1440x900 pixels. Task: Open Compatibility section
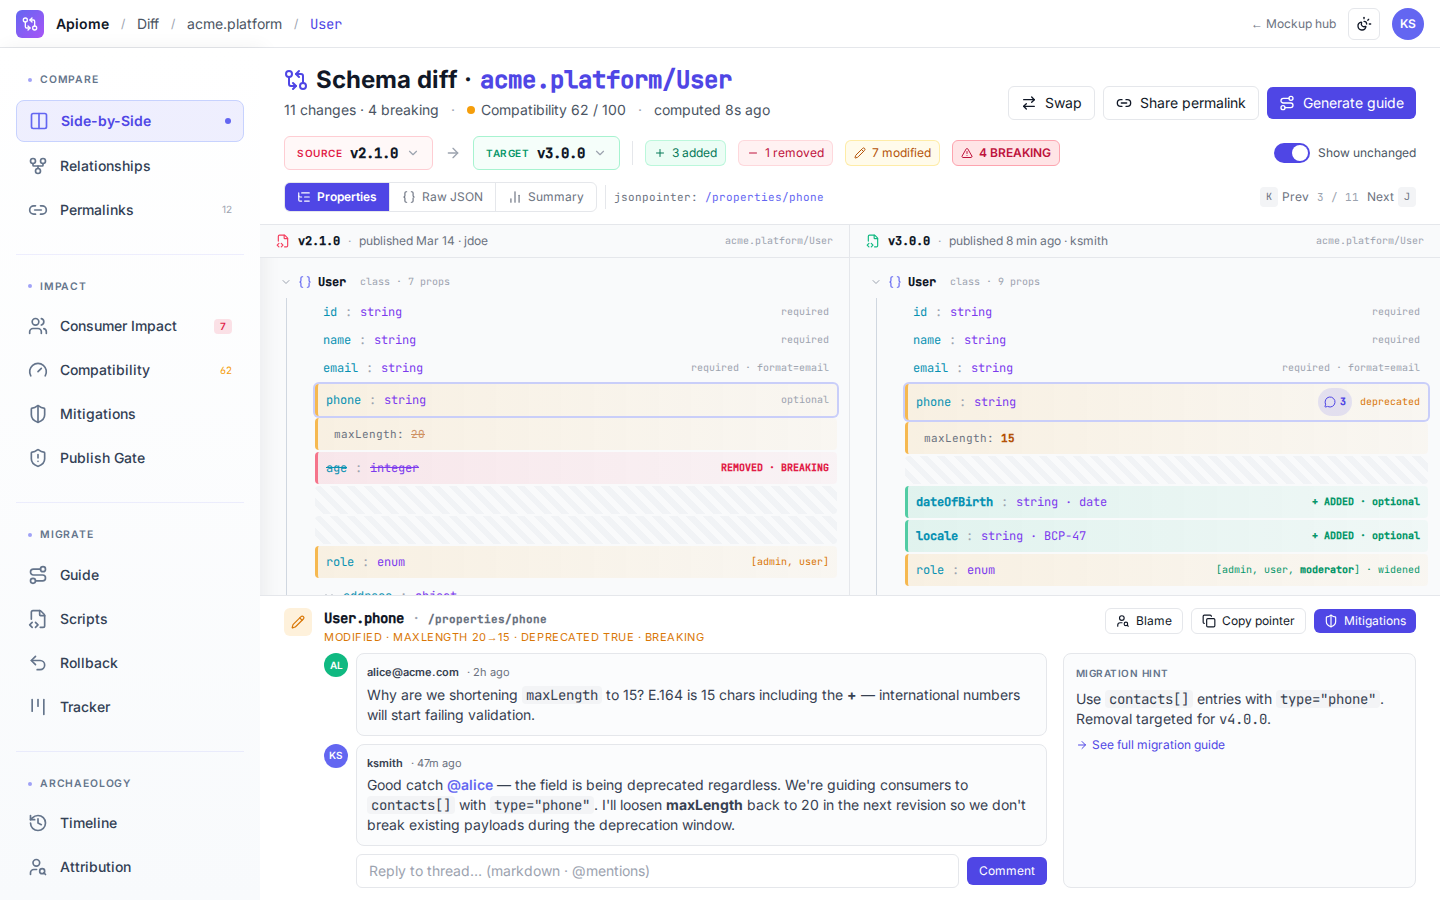point(130,370)
